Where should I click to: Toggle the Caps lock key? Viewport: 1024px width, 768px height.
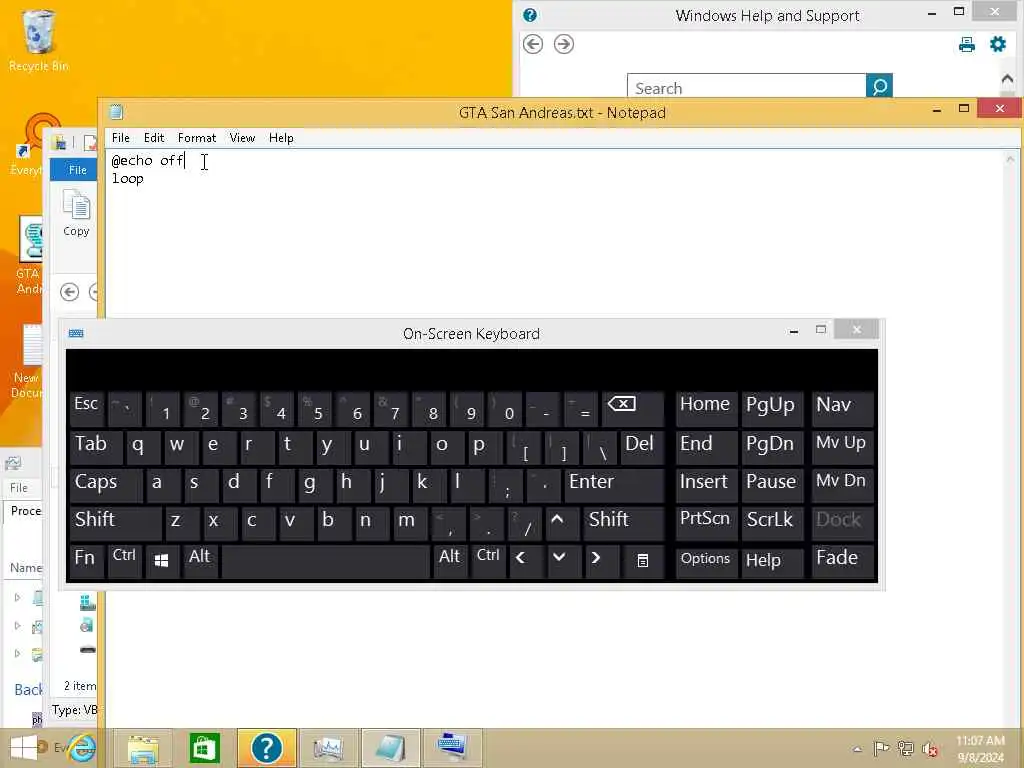(104, 485)
